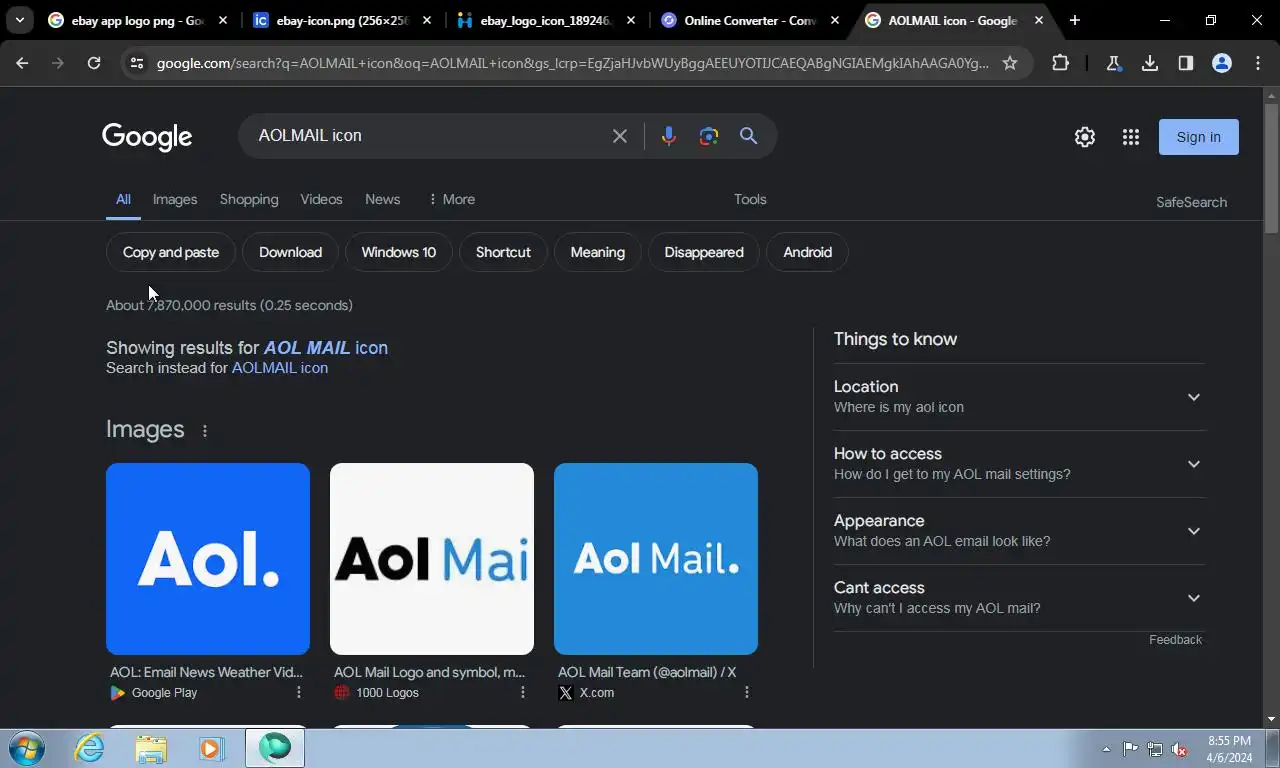1280x768 pixels.
Task: Refine search with Download chip
Action: pyautogui.click(x=290, y=252)
